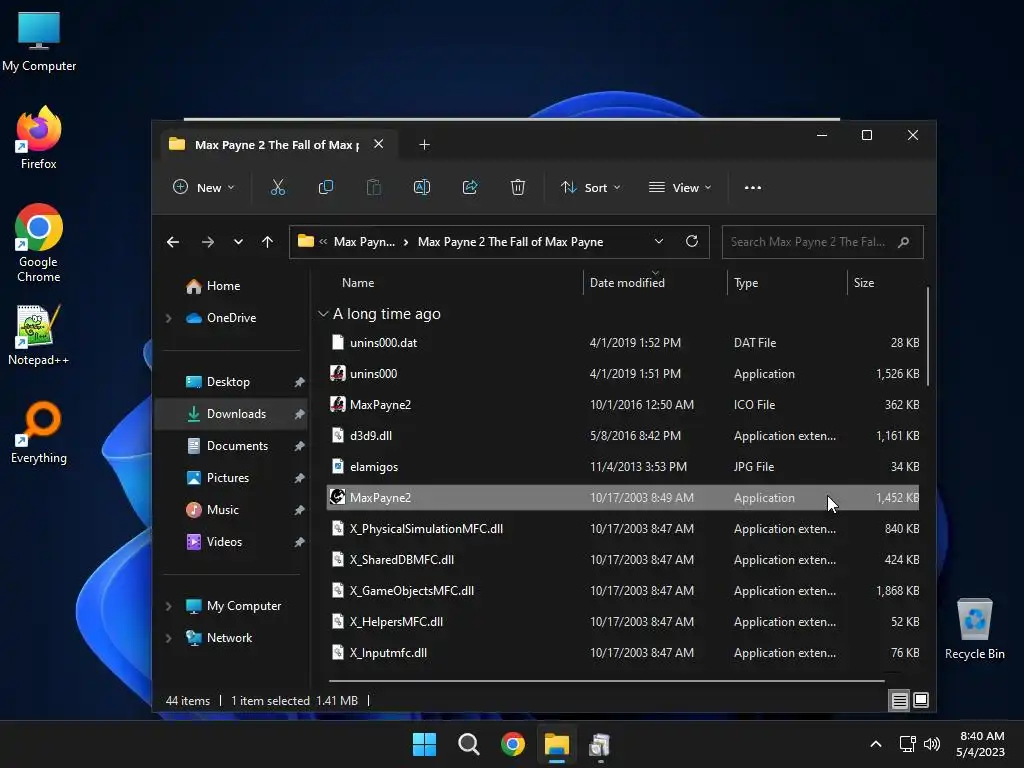The image size is (1024, 768).
Task: Close the Max Payne 2 tab
Action: coord(378,144)
